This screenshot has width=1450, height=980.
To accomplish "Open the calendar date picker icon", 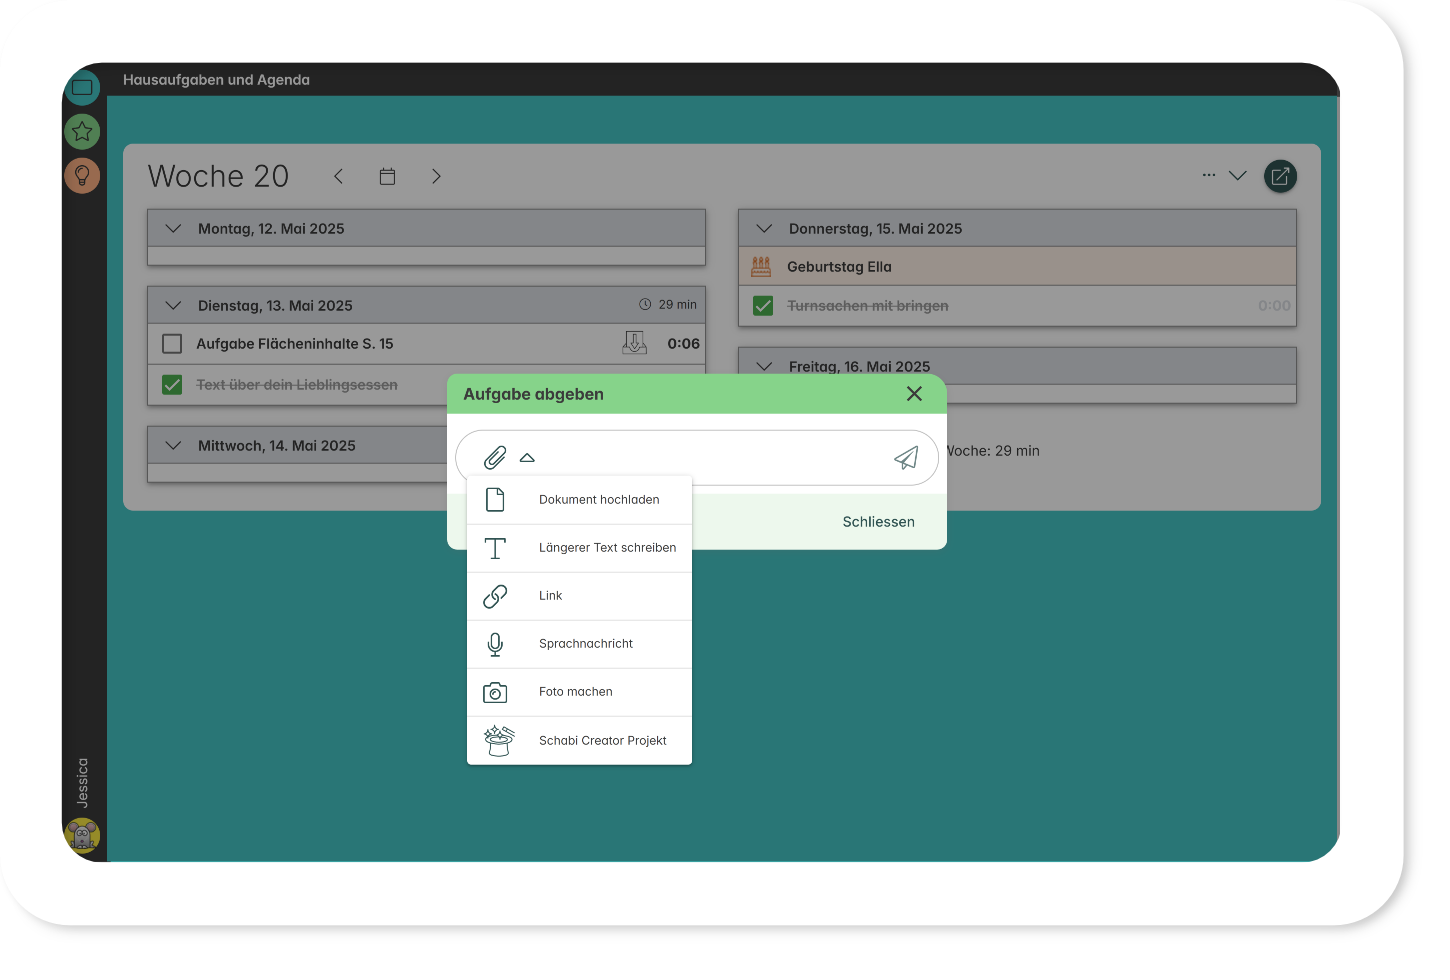I will tap(387, 177).
